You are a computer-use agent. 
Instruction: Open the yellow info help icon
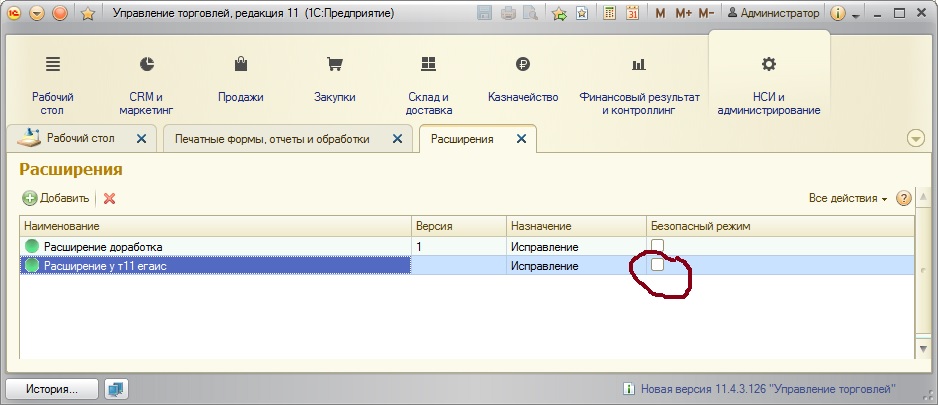(838, 14)
